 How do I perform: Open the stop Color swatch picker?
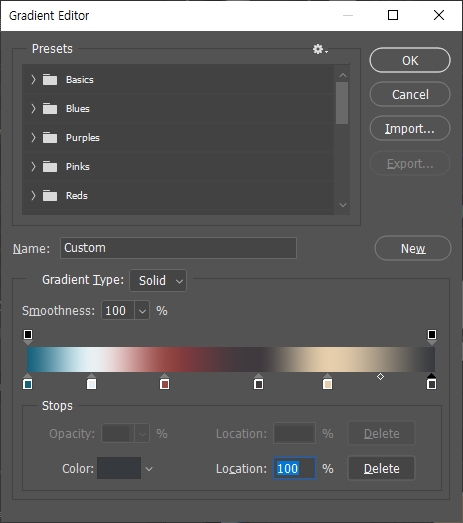(119, 468)
